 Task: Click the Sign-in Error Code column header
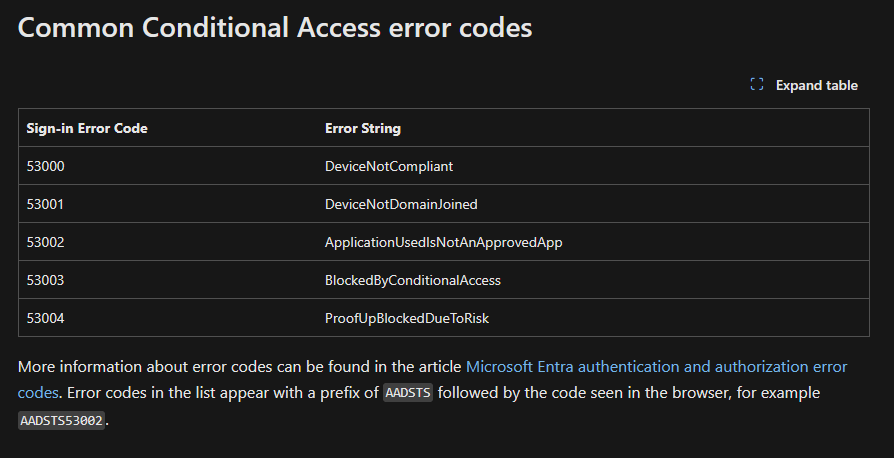[x=87, y=128]
